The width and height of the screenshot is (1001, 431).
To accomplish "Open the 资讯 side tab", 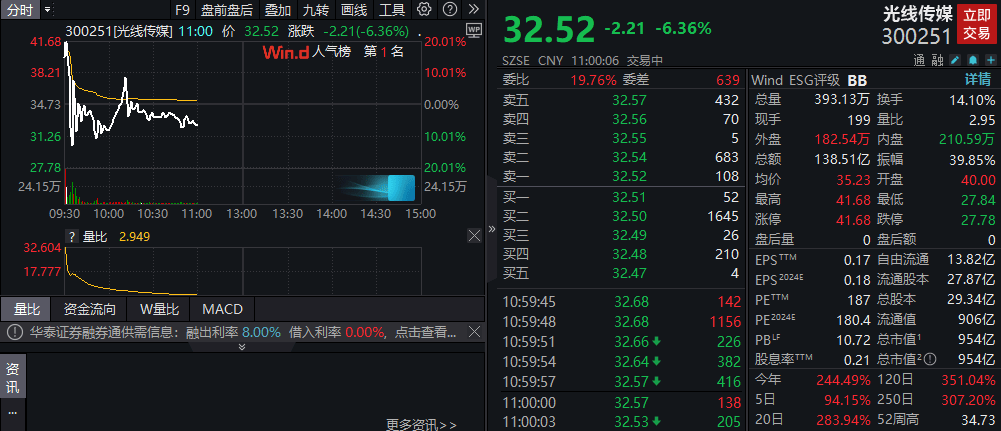I will [x=12, y=377].
